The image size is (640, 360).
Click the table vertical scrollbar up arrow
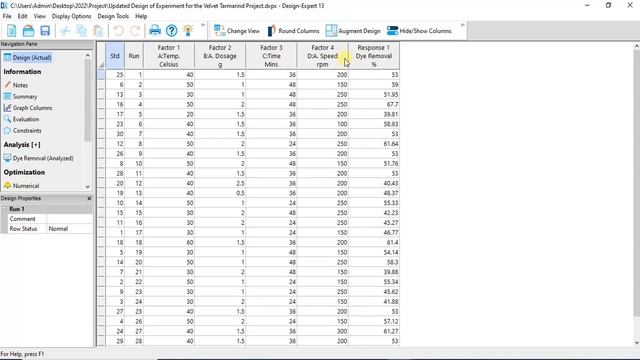(x=636, y=46)
